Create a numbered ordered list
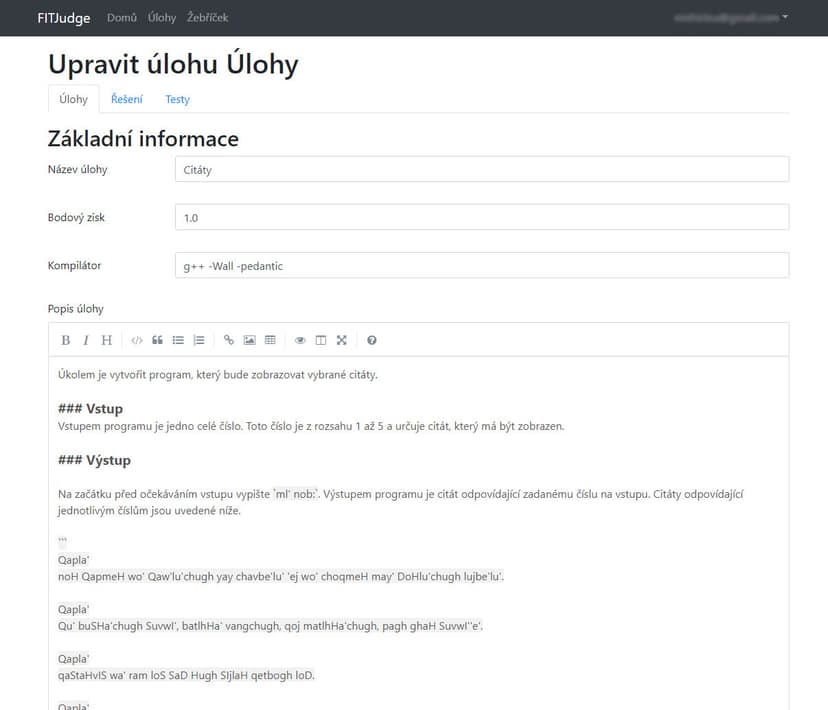The image size is (828, 710). pos(199,340)
